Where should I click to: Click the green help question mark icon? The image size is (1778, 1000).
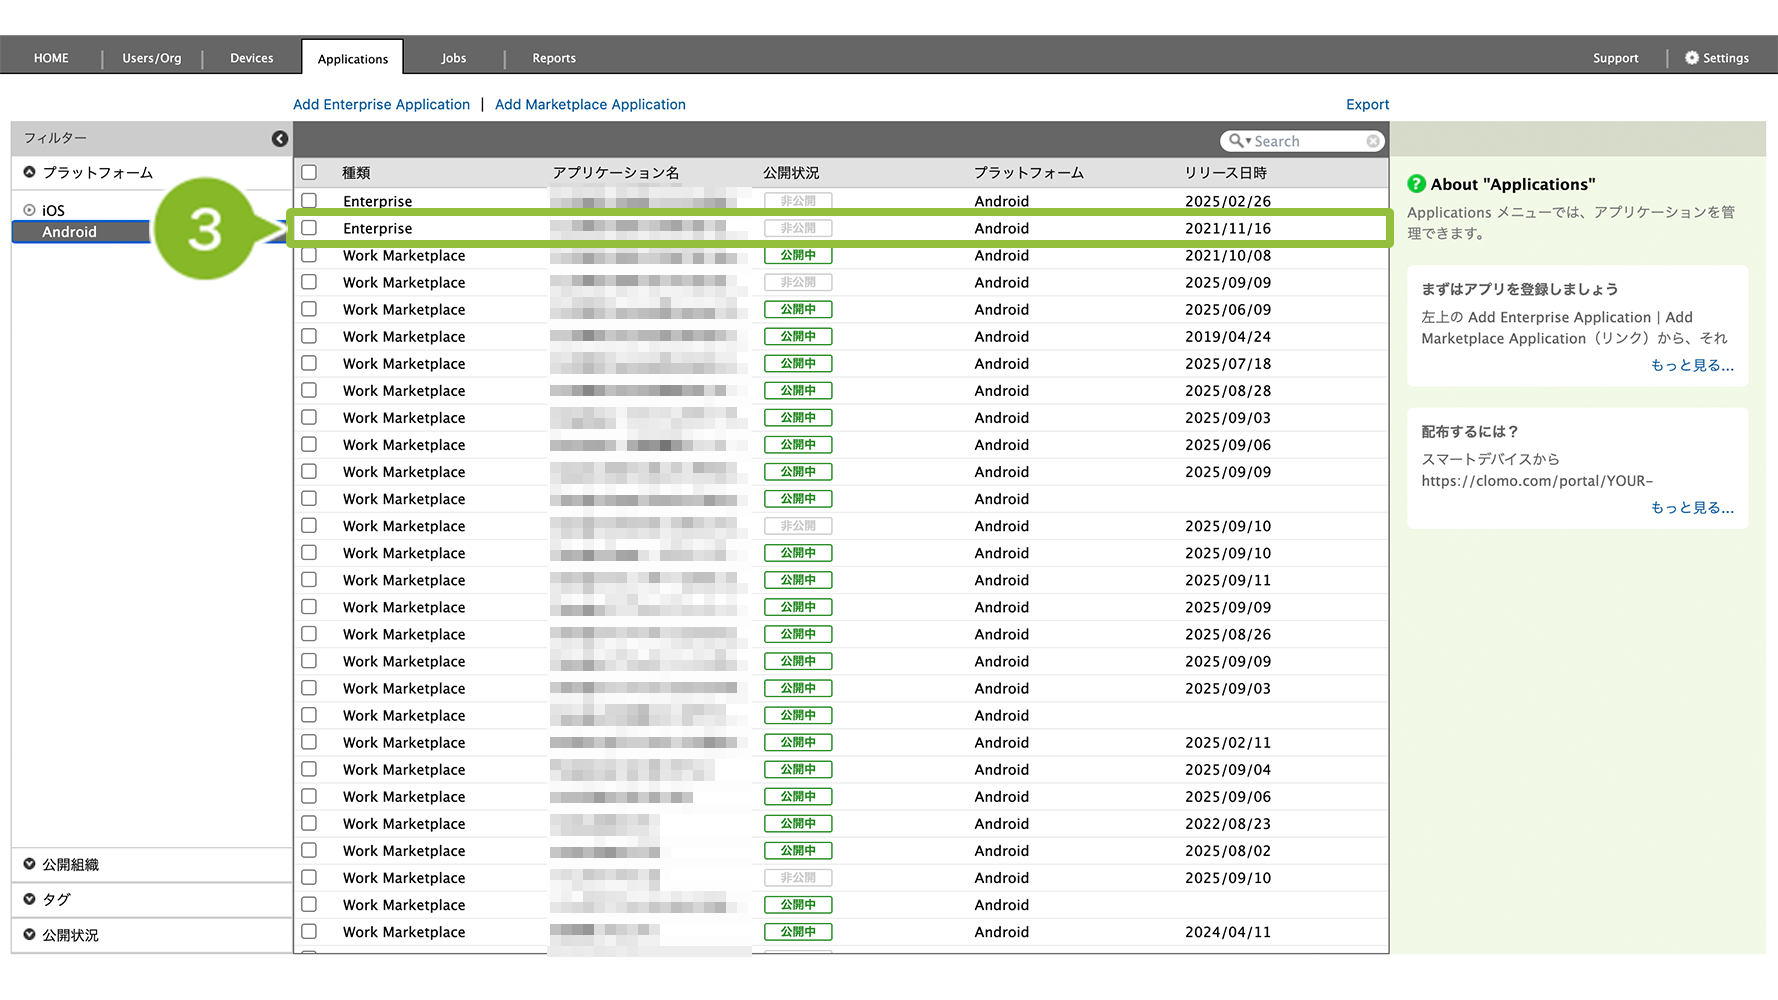(x=1416, y=184)
